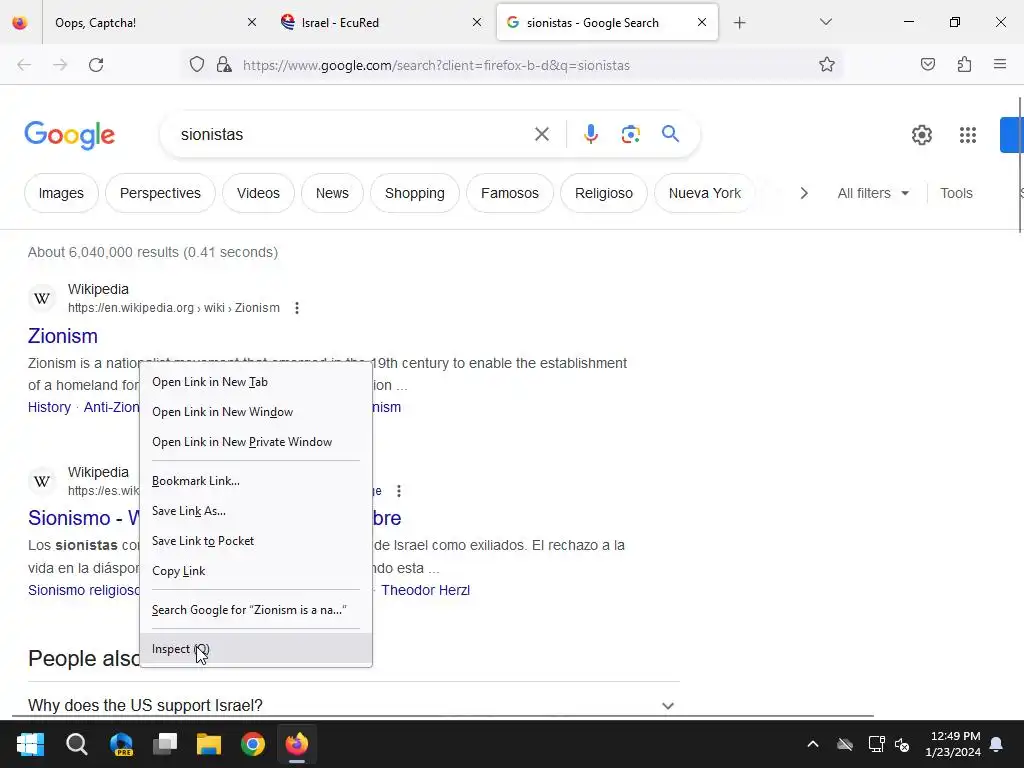The height and width of the screenshot is (768, 1024).
Task: Show hidden system tray icons
Action: (x=812, y=744)
